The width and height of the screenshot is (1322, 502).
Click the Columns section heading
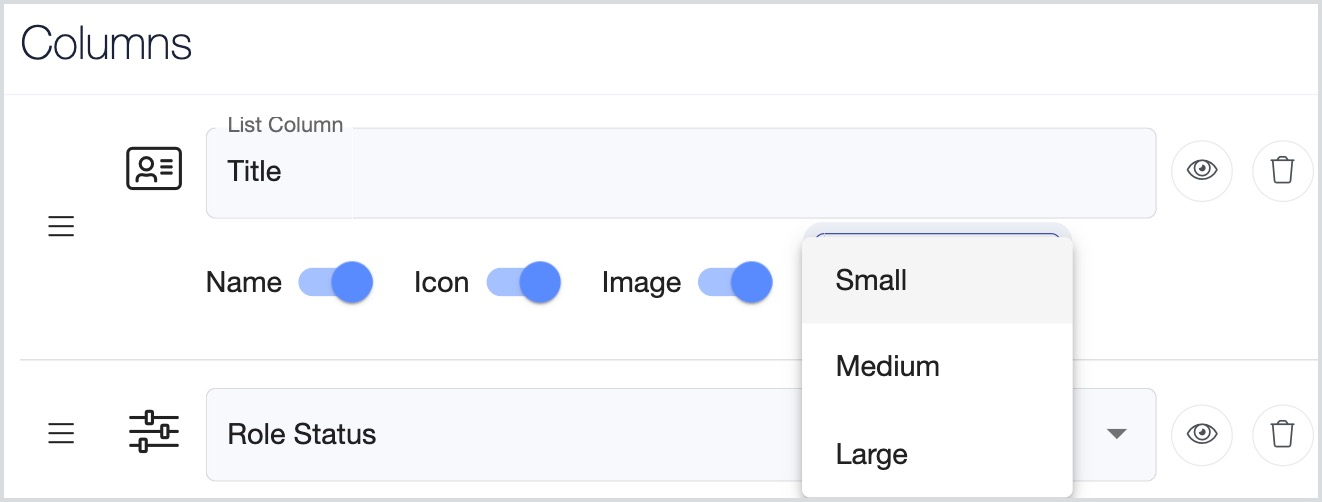tap(106, 44)
